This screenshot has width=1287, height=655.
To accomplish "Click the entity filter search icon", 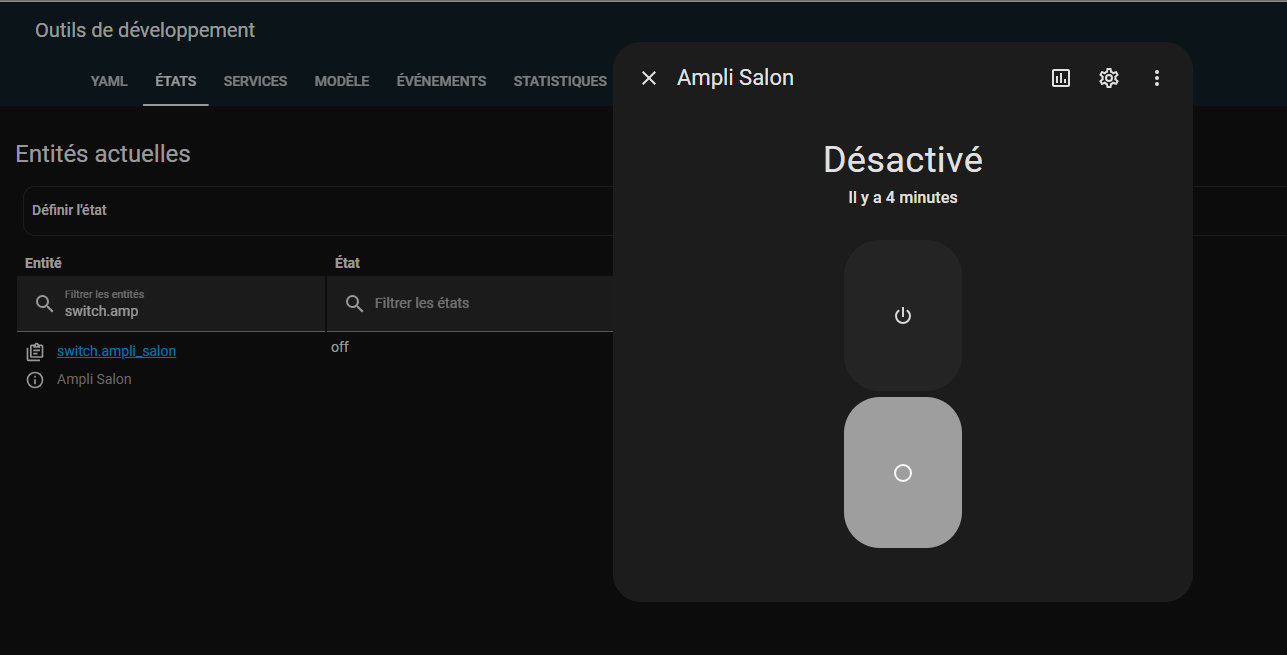I will point(44,304).
